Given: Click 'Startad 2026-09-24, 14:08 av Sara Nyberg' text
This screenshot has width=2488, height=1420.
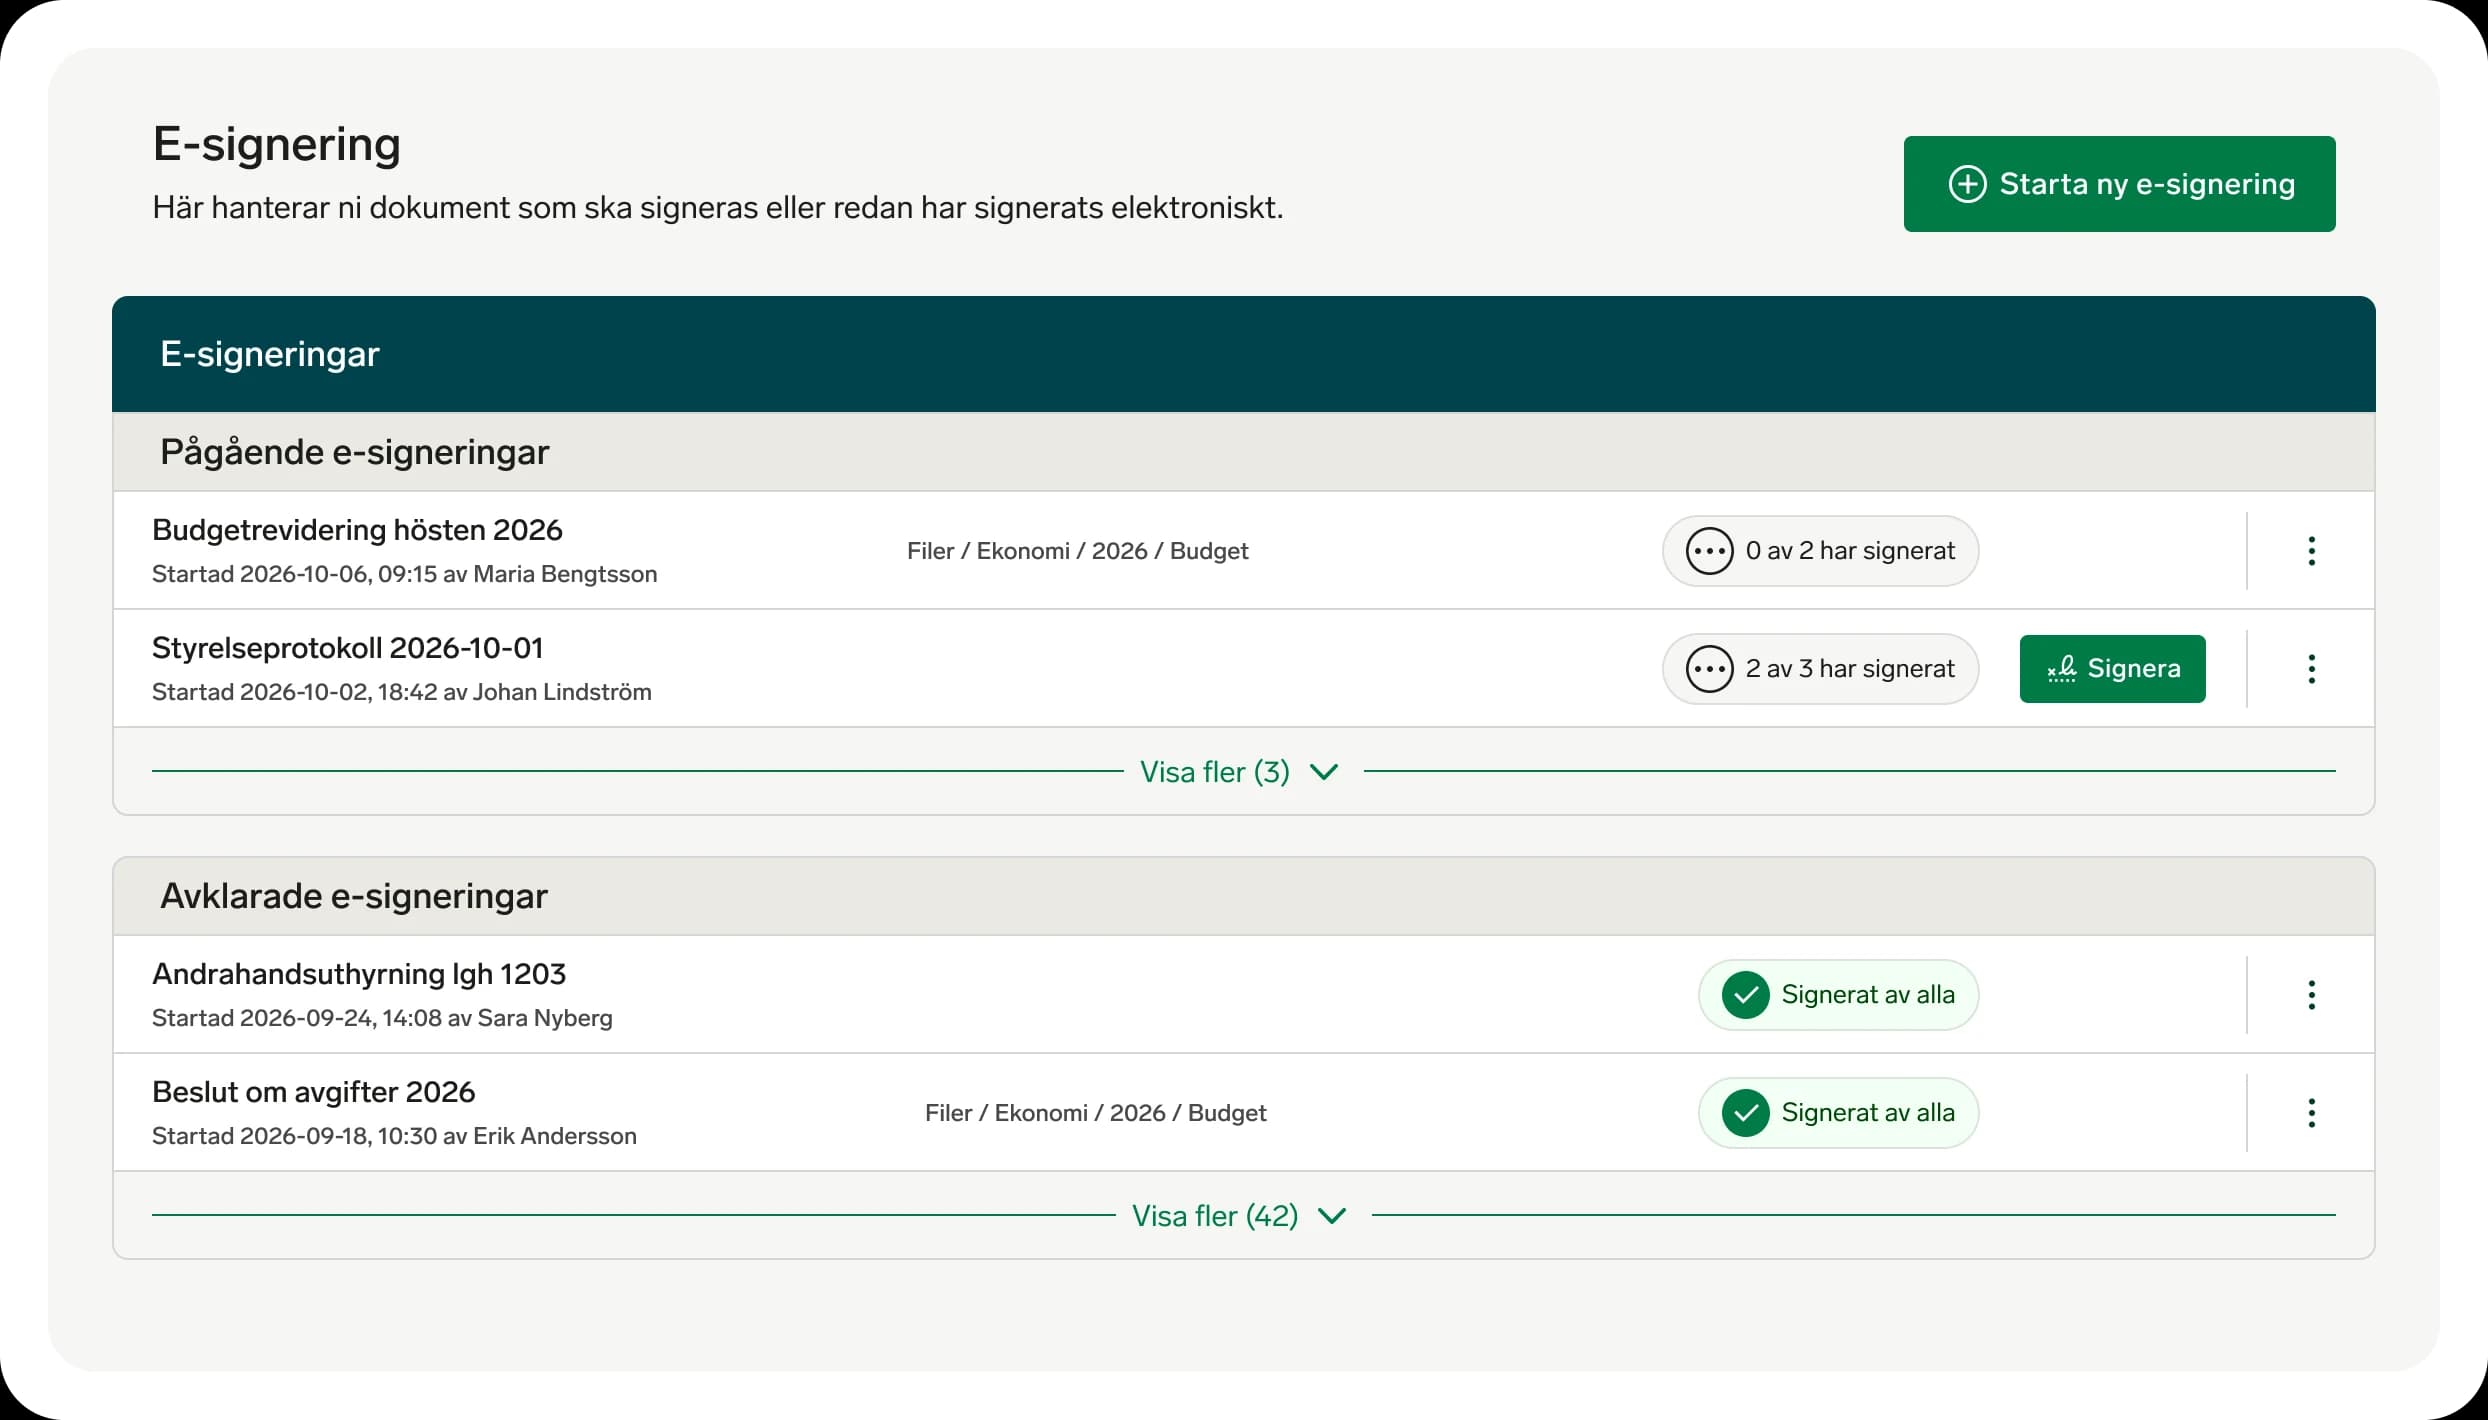Looking at the screenshot, I should click(x=382, y=1018).
